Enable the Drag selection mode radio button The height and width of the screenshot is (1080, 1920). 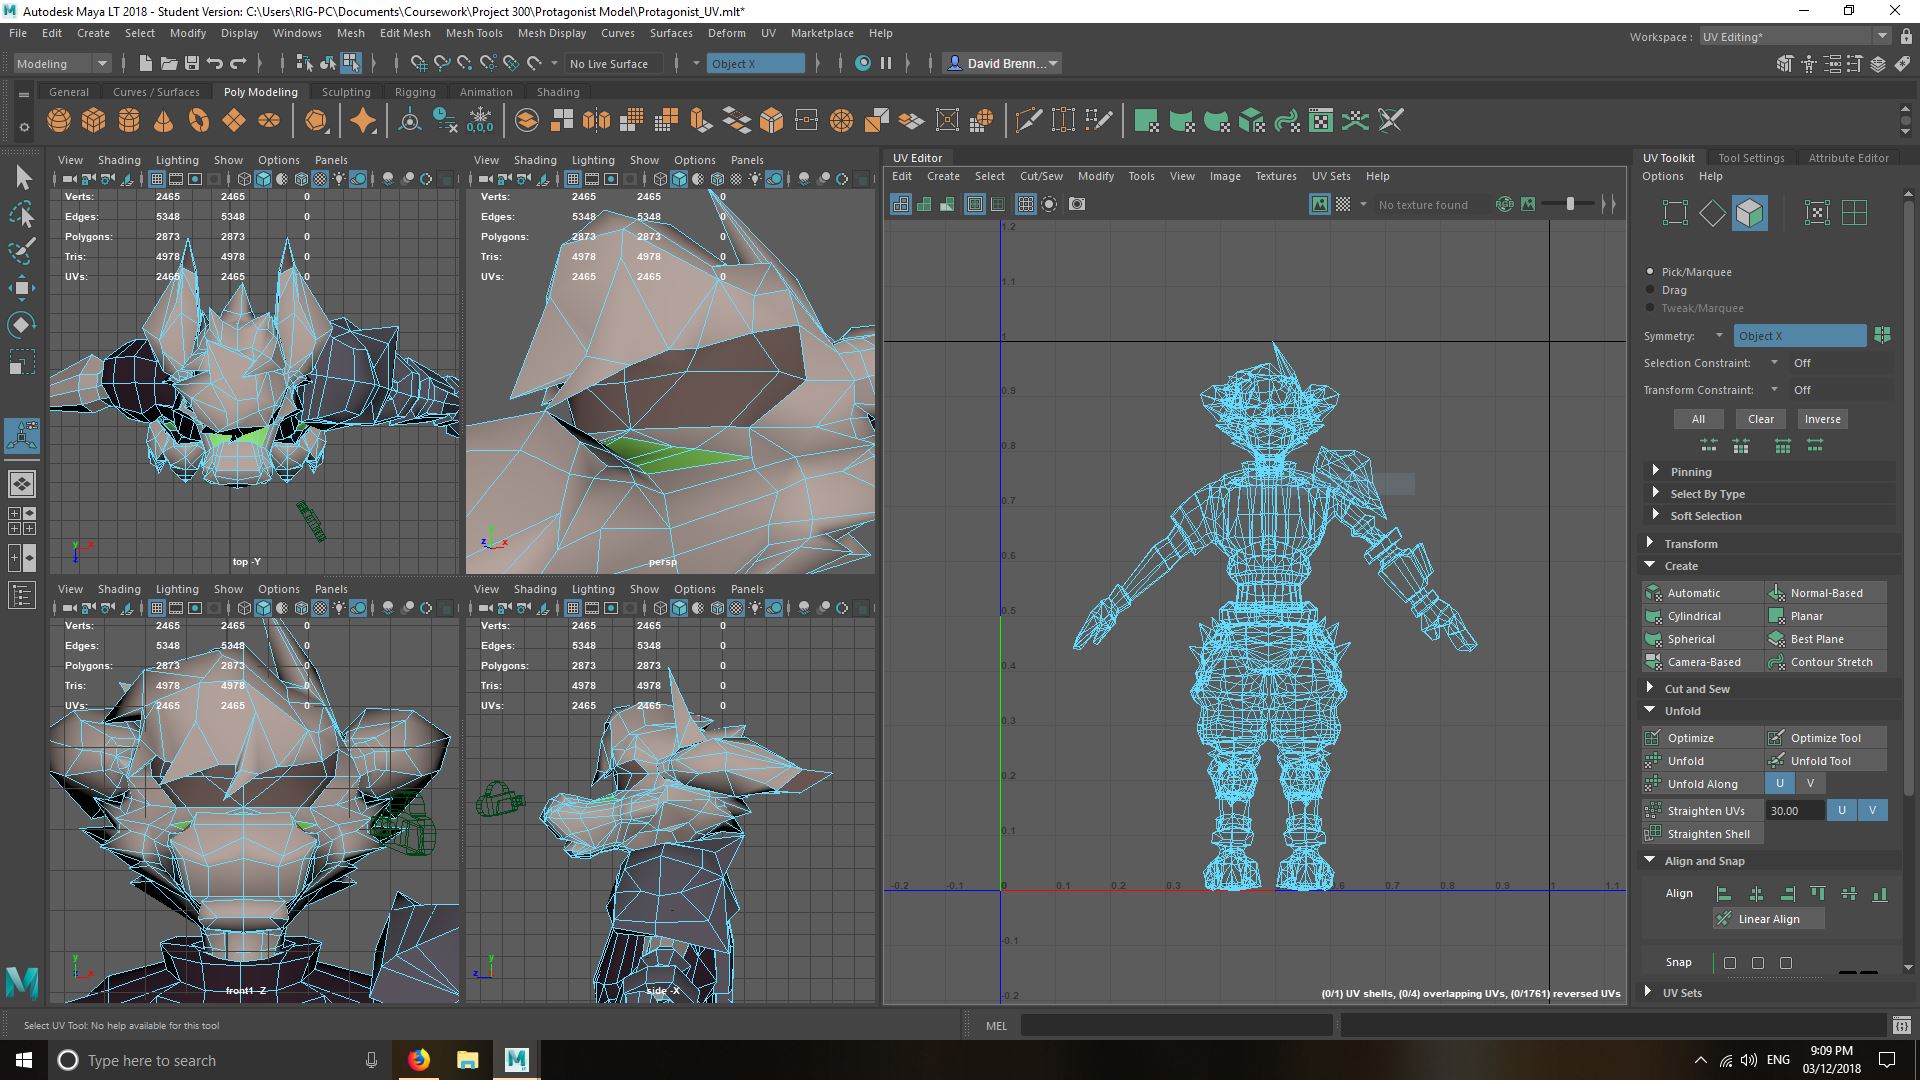pos(1651,289)
